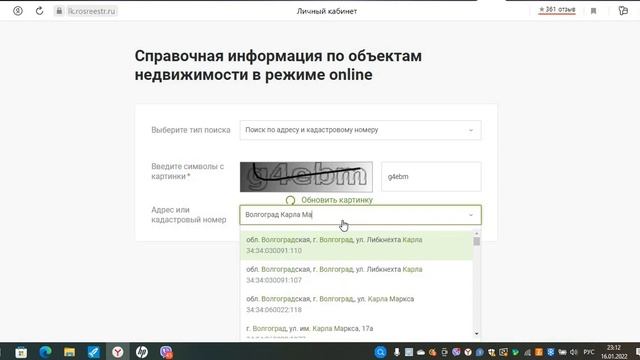The image size is (640, 360).
Task: Open the volume speaker tray icon
Action: pos(573,352)
